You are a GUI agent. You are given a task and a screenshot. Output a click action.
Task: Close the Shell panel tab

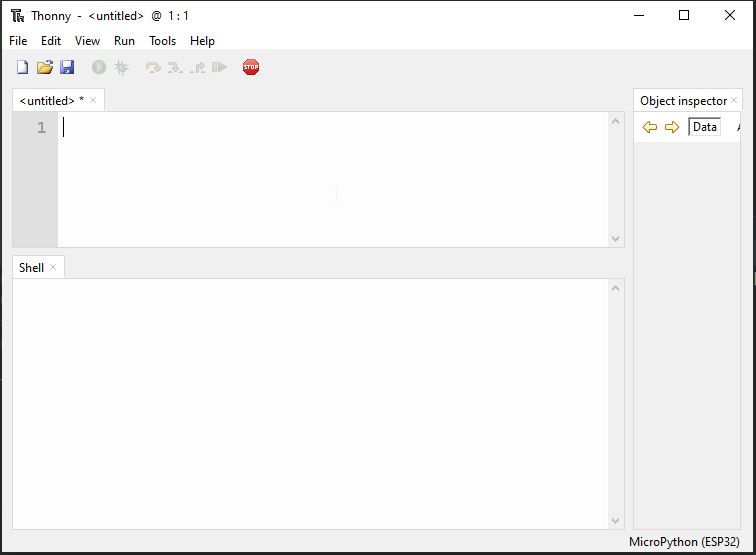pyautogui.click(x=53, y=267)
